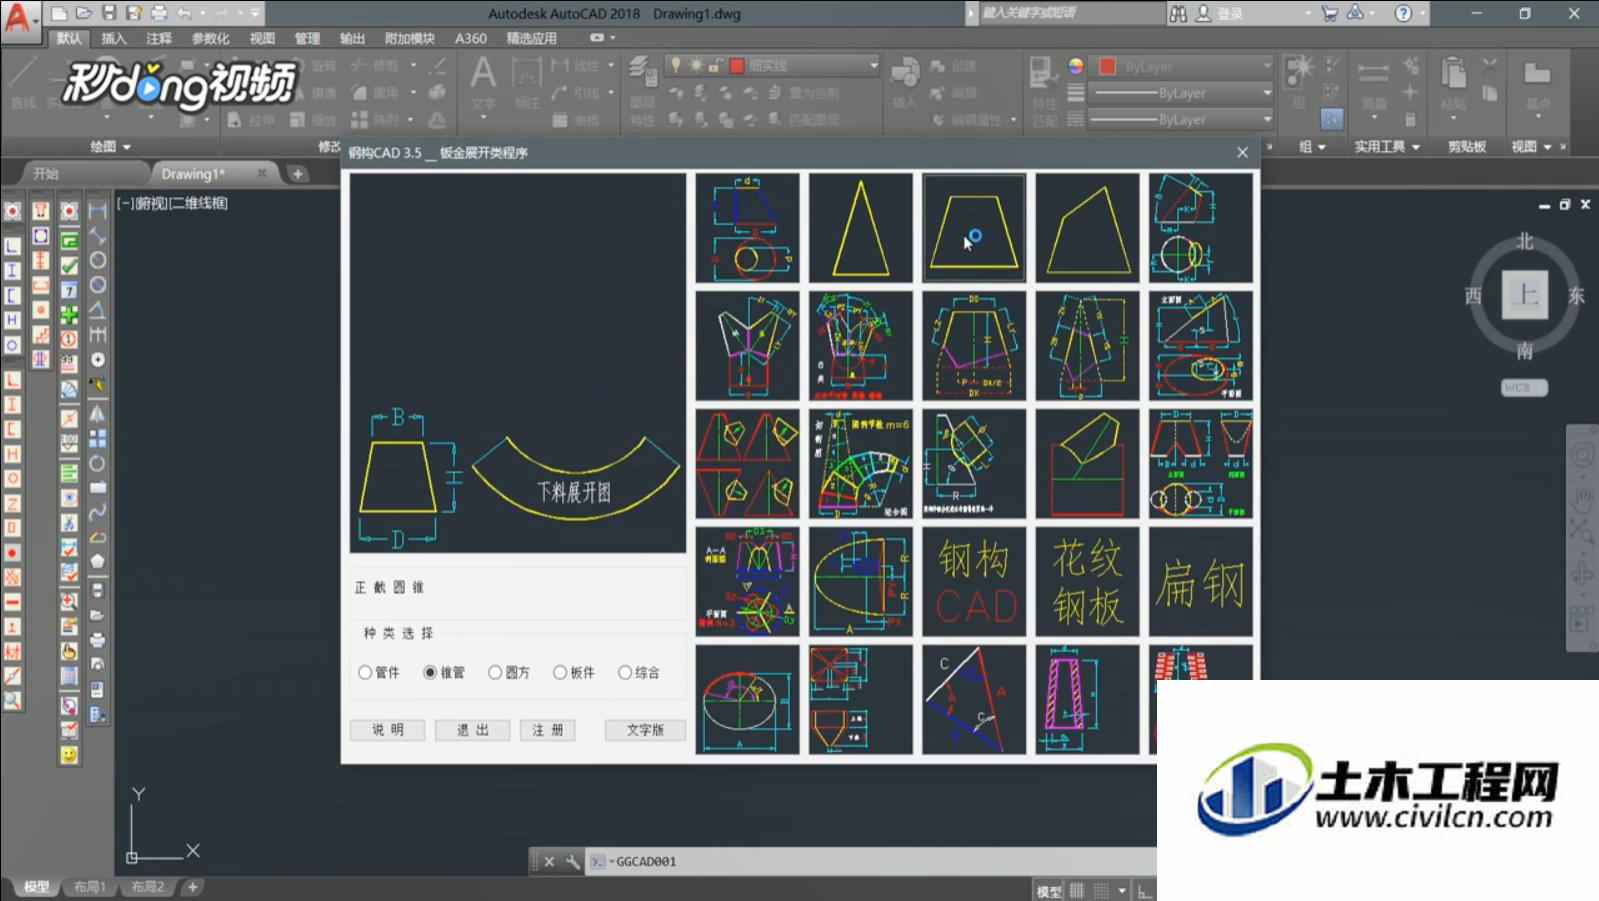
Task: Click the red layer color swatch
Action: [737, 66]
